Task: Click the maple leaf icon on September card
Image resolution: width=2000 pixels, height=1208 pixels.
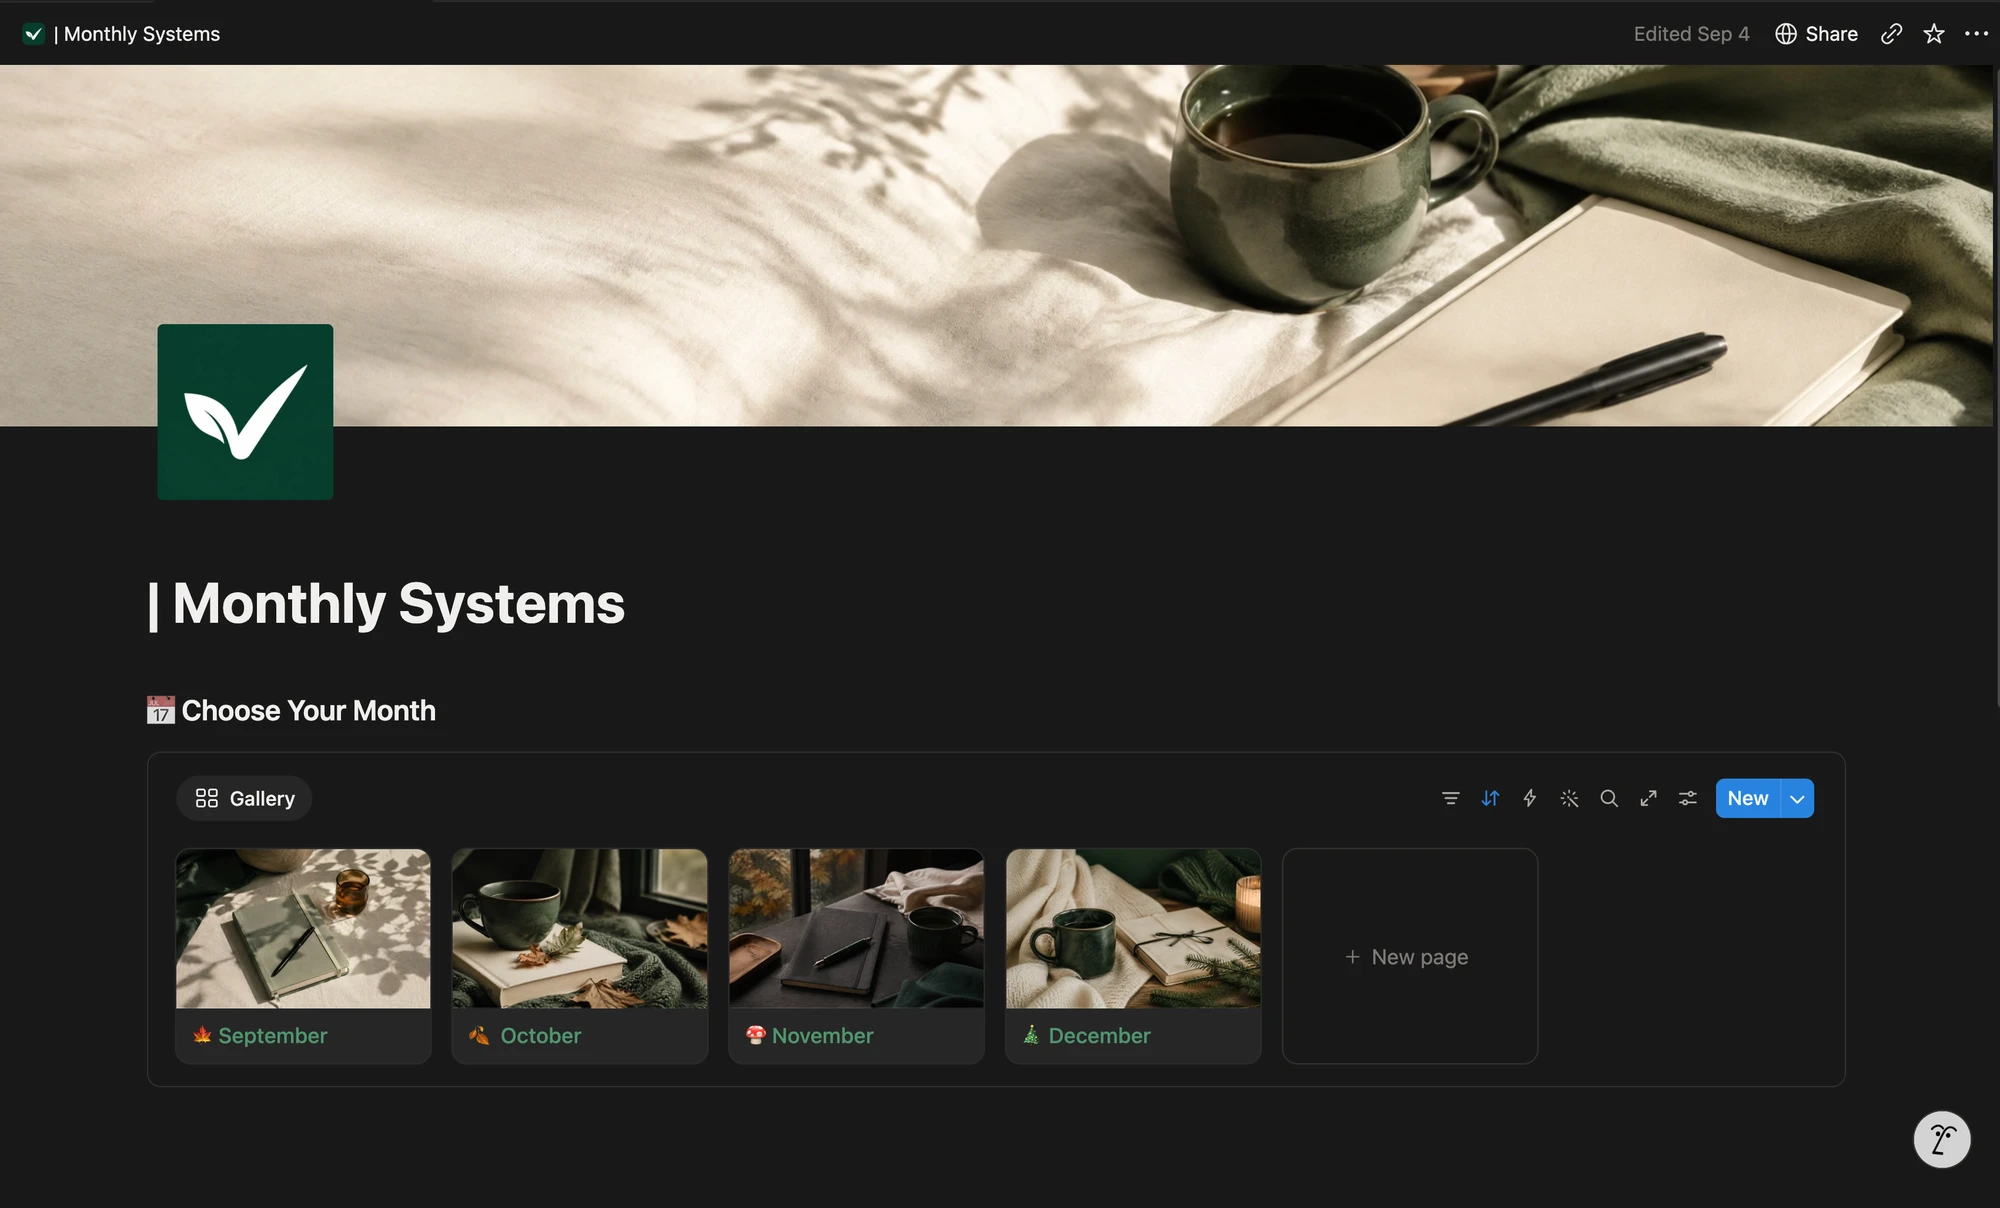Action: 202,1035
